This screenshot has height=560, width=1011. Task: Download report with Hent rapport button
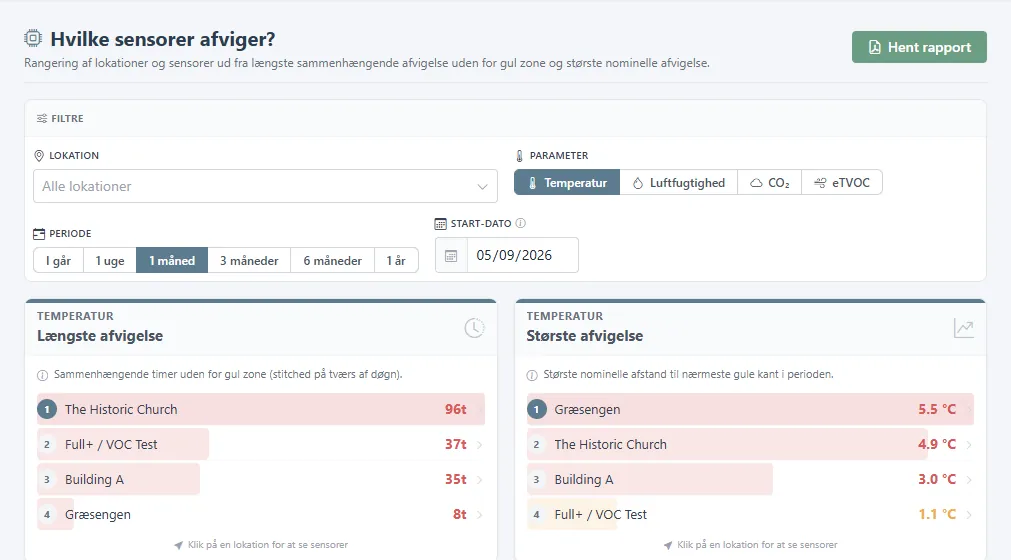pyautogui.click(x=919, y=47)
